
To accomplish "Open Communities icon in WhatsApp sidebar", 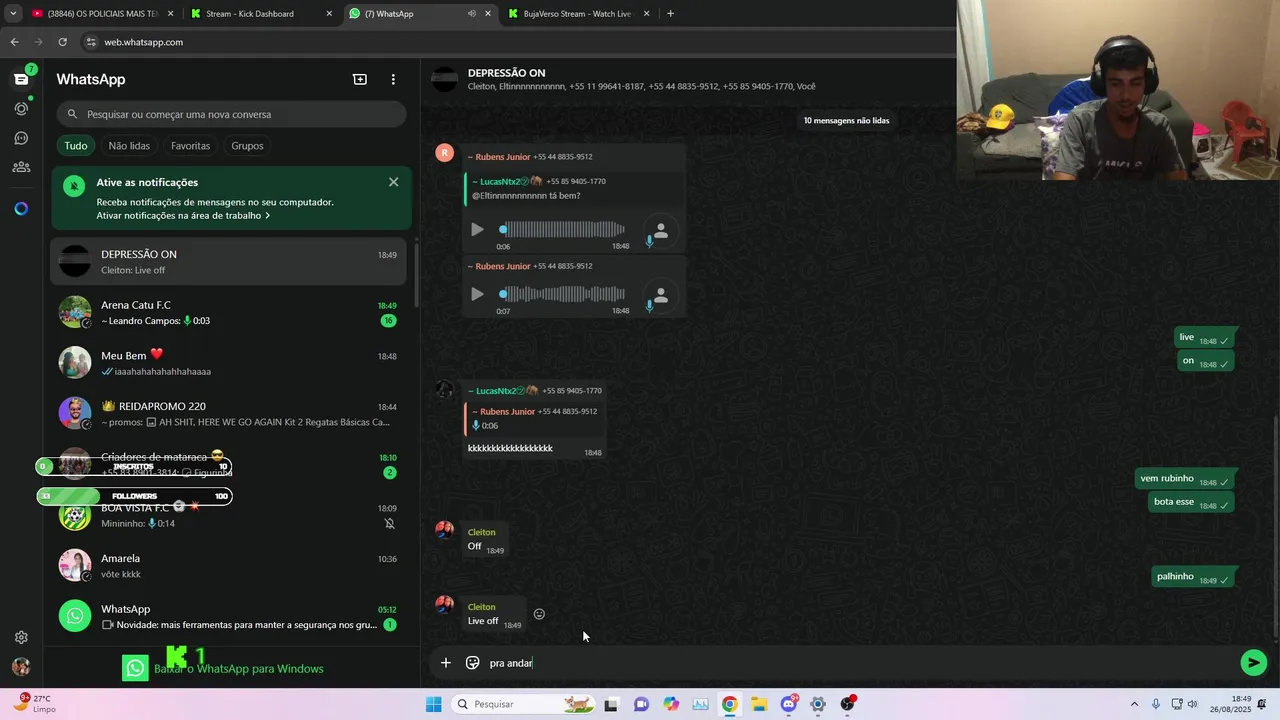I will [21, 167].
